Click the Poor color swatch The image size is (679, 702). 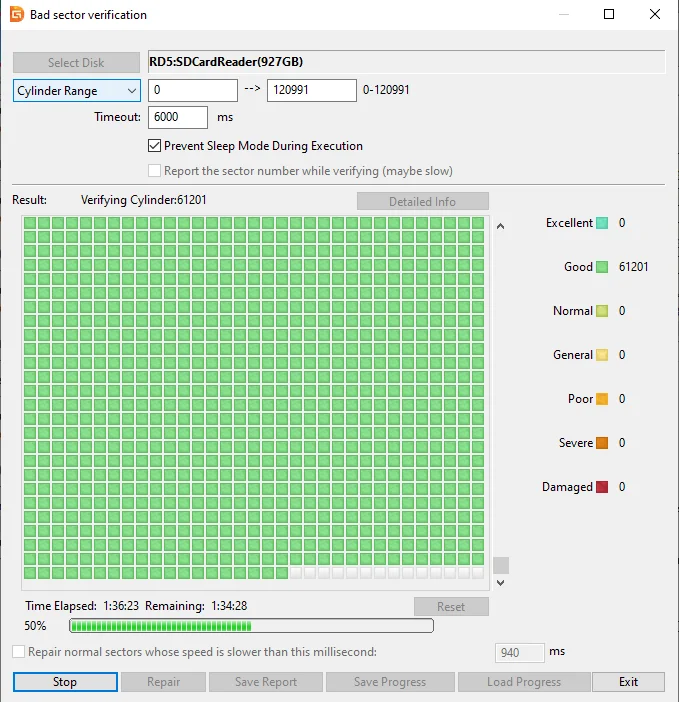point(602,399)
